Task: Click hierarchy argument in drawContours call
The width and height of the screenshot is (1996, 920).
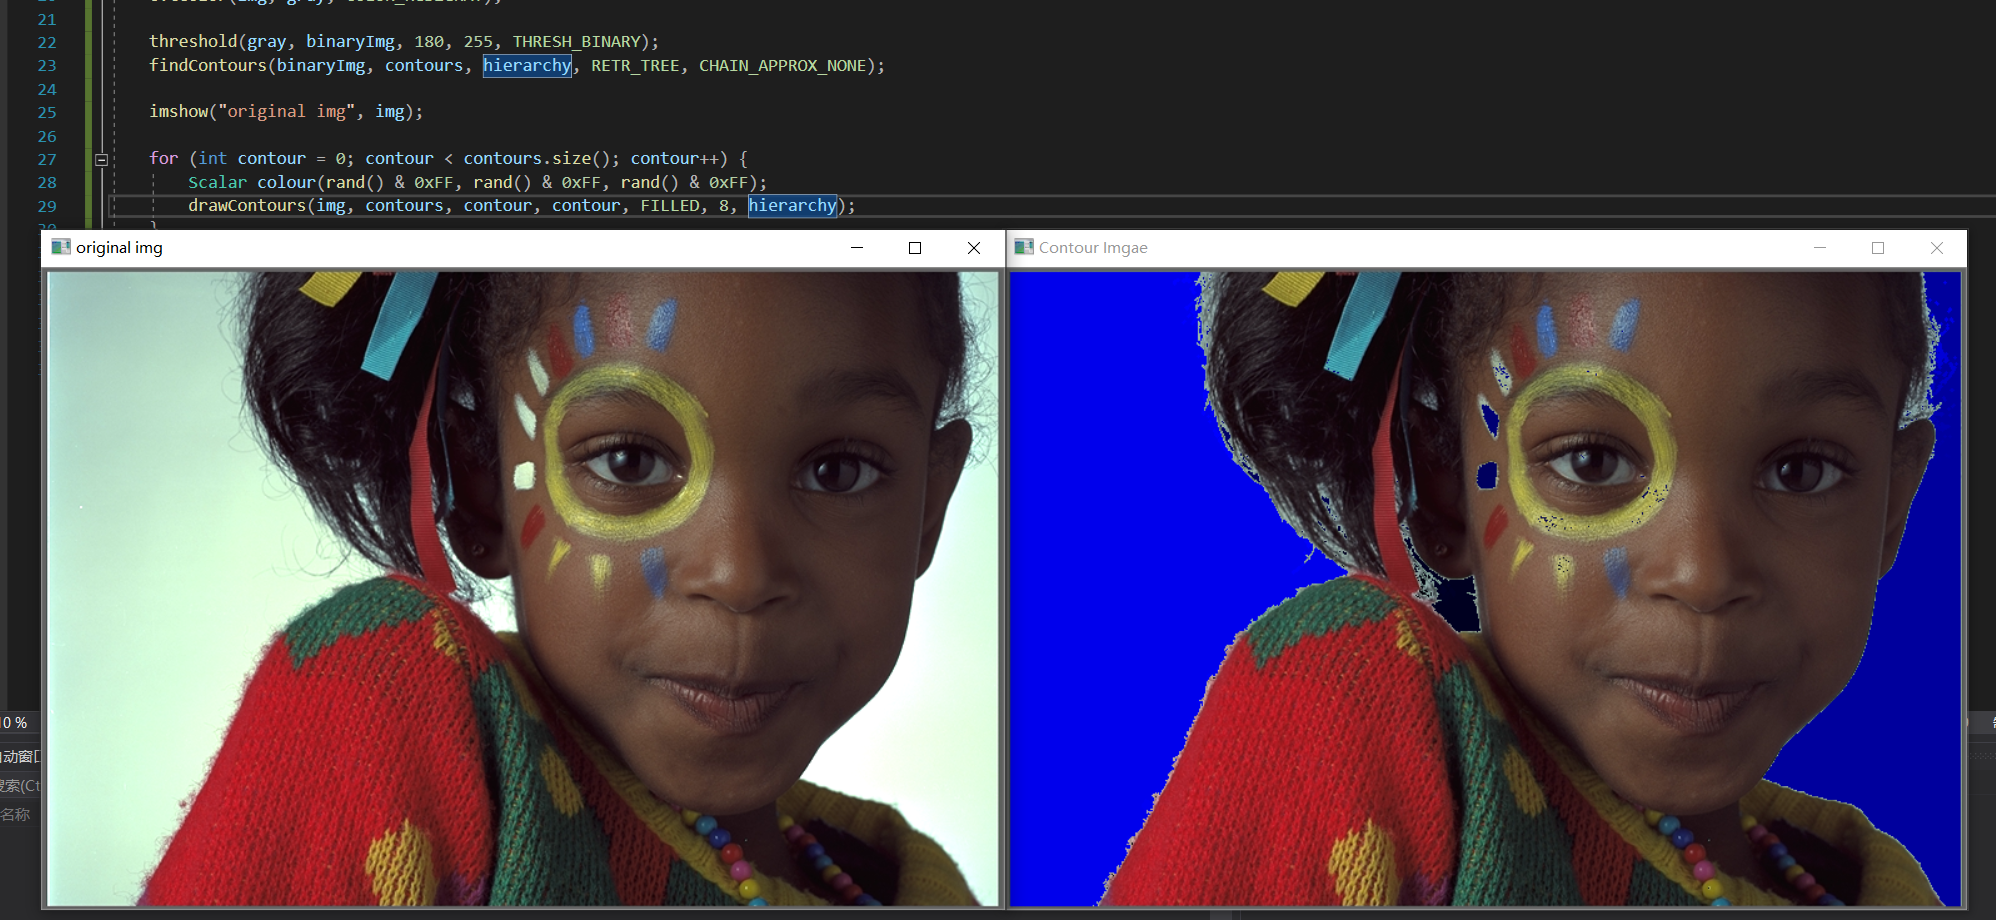Action: [x=792, y=206]
